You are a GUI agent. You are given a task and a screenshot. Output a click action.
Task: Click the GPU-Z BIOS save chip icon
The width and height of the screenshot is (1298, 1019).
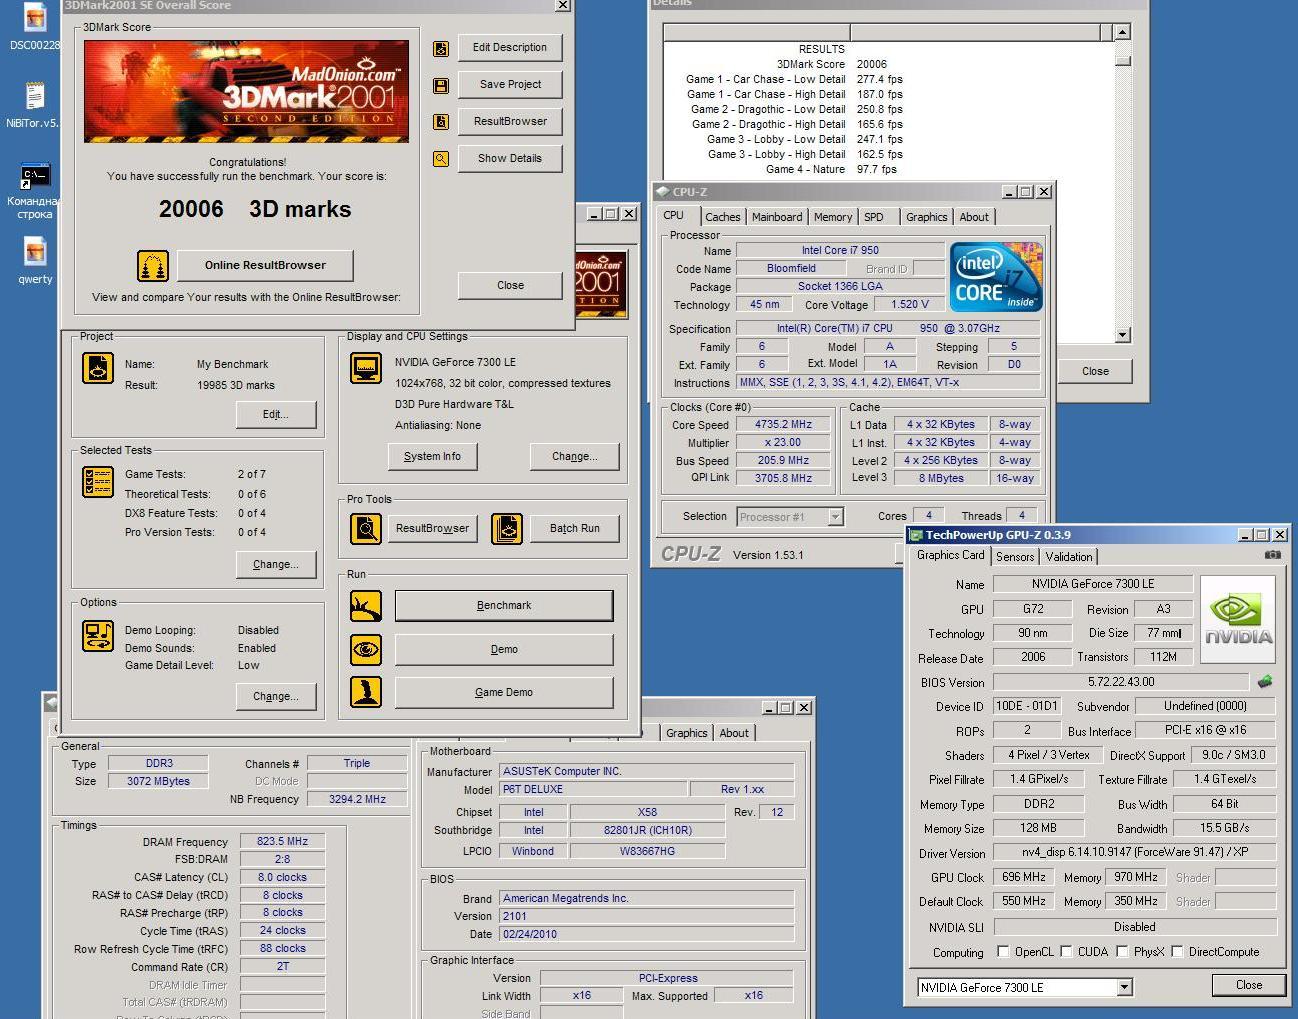click(1265, 681)
